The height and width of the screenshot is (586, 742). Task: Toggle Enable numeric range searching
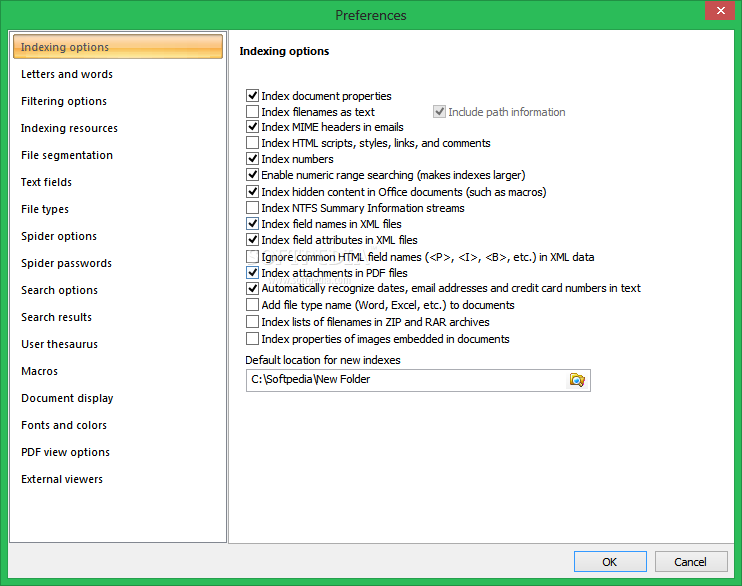pos(253,175)
